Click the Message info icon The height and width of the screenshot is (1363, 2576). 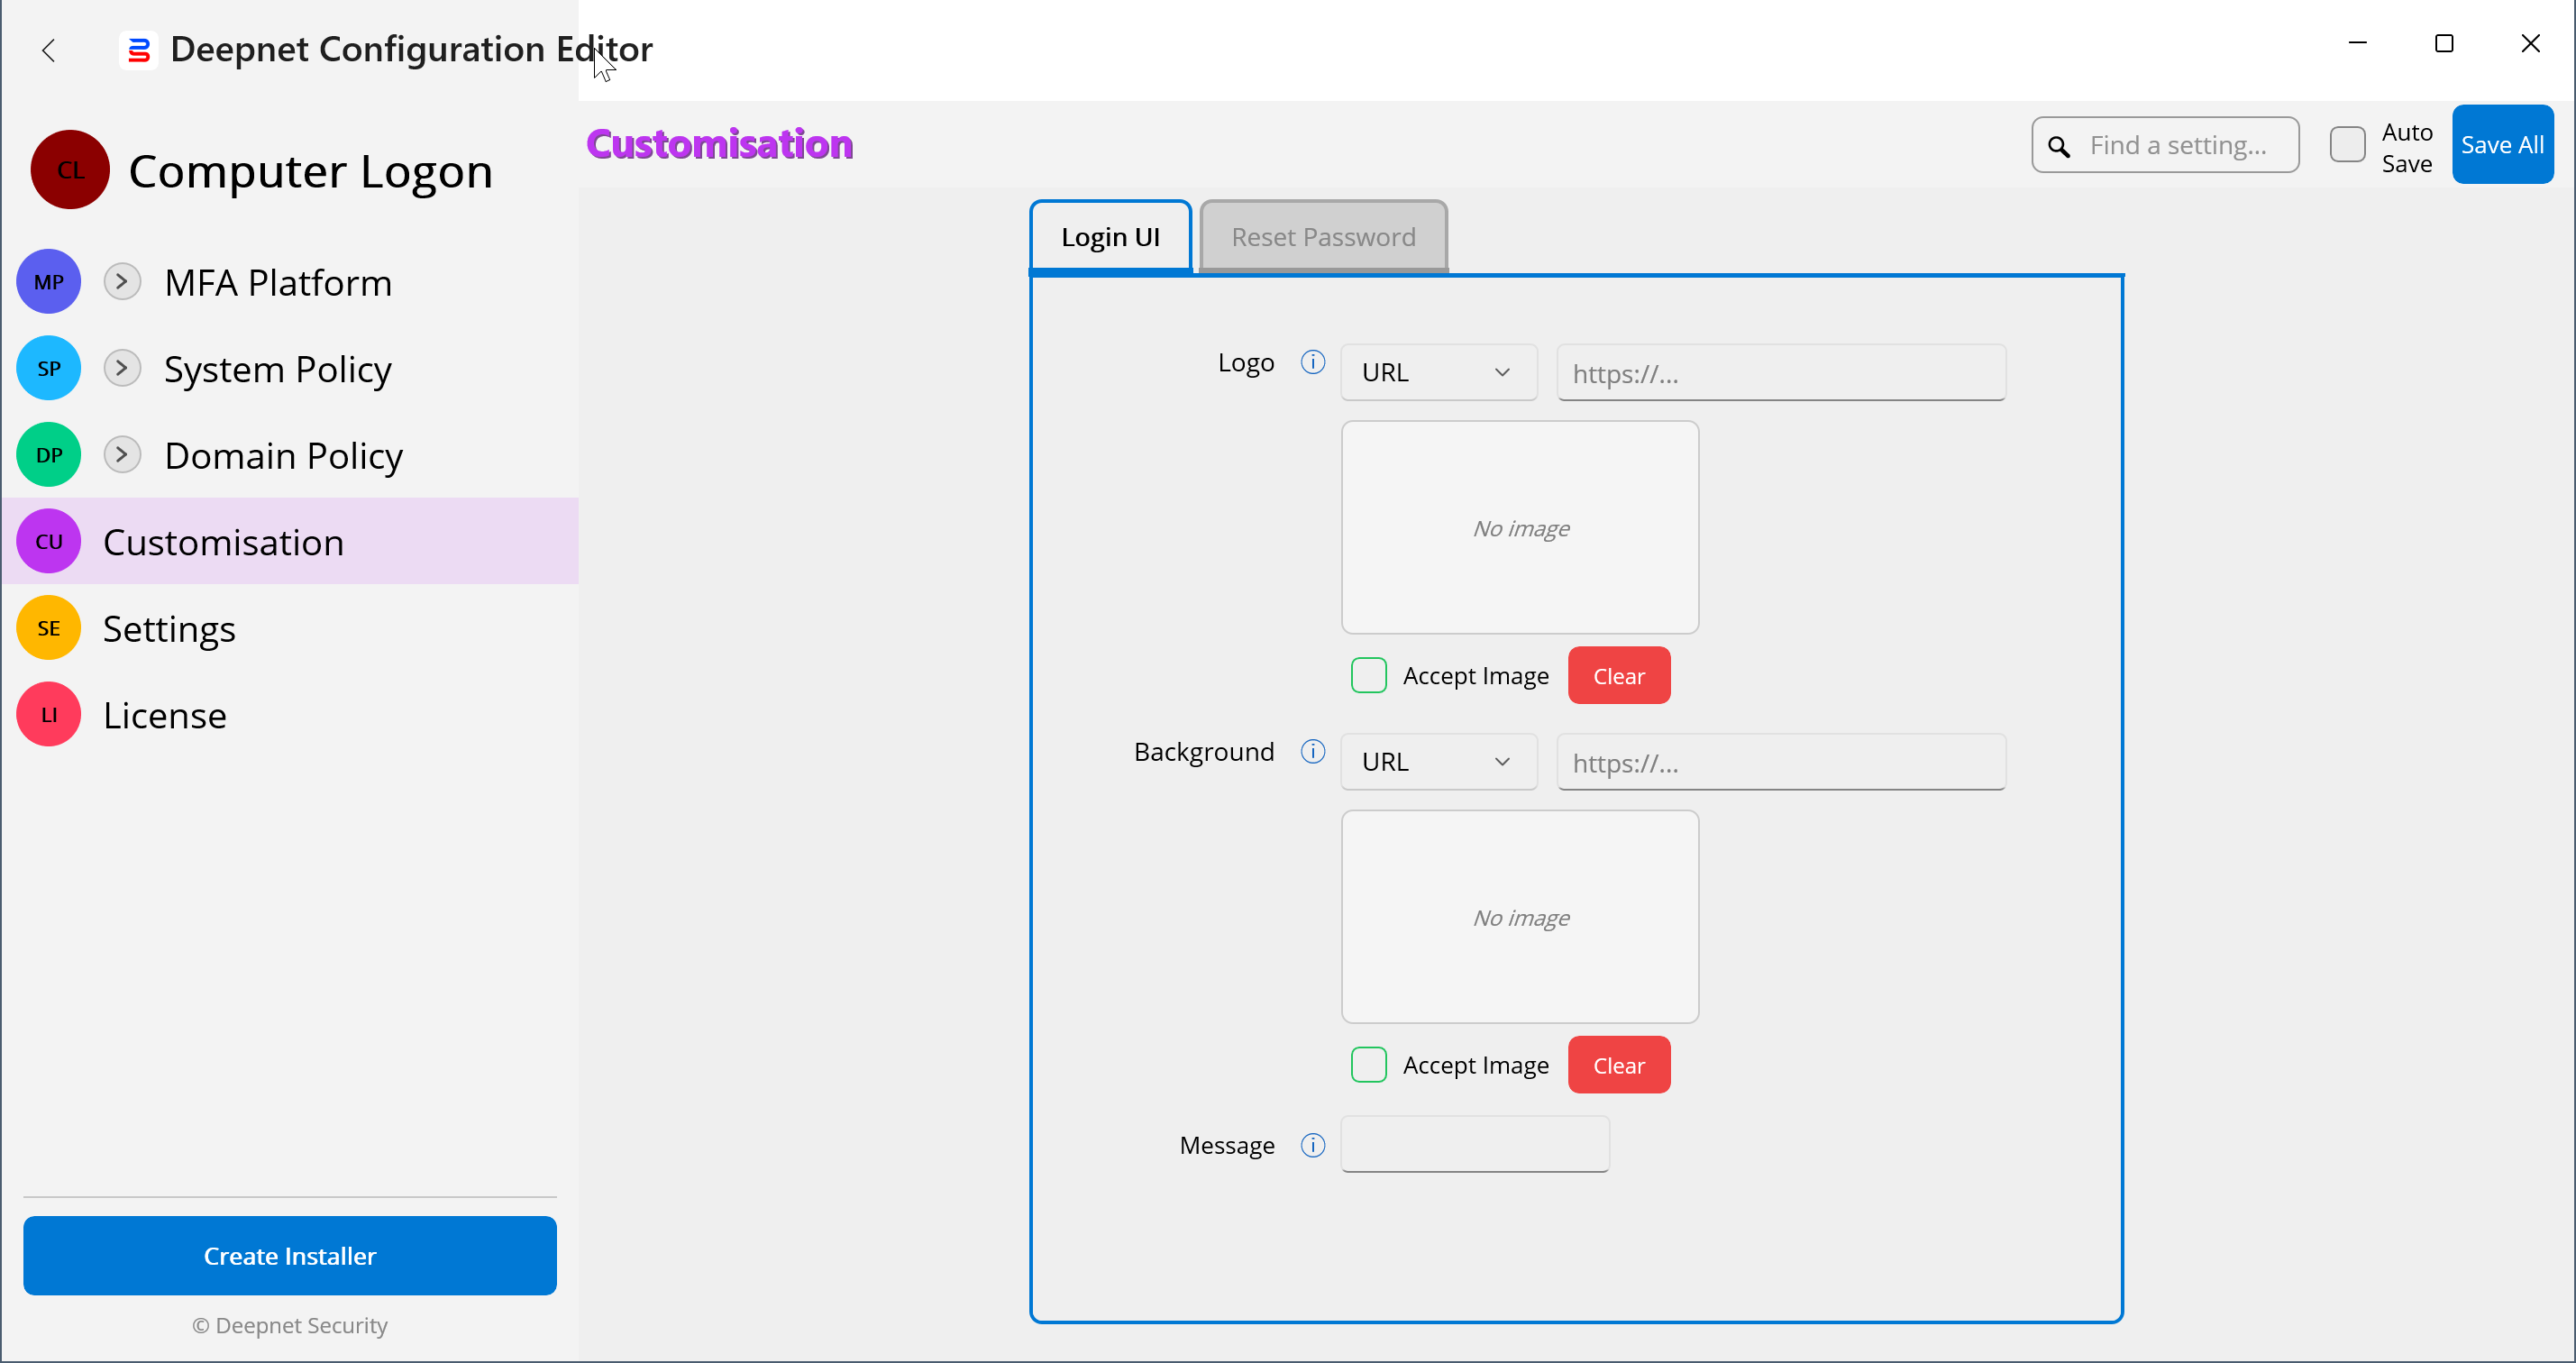pyautogui.click(x=1312, y=1145)
